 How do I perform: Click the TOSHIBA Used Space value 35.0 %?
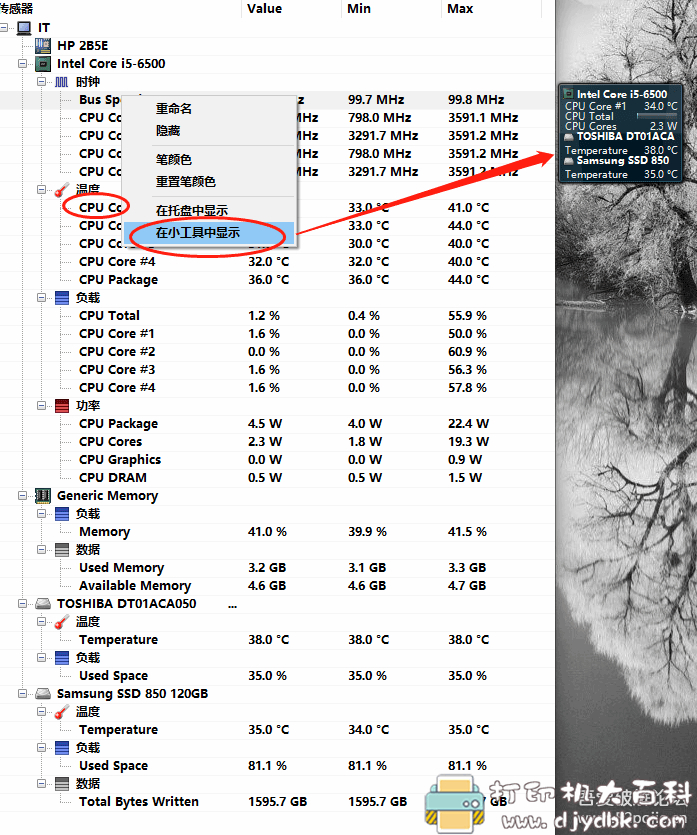pos(267,676)
